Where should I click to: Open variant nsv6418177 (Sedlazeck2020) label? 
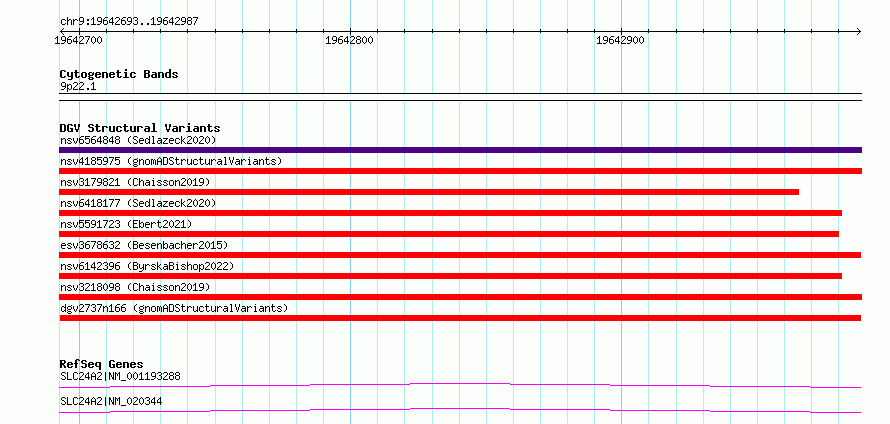(x=138, y=203)
